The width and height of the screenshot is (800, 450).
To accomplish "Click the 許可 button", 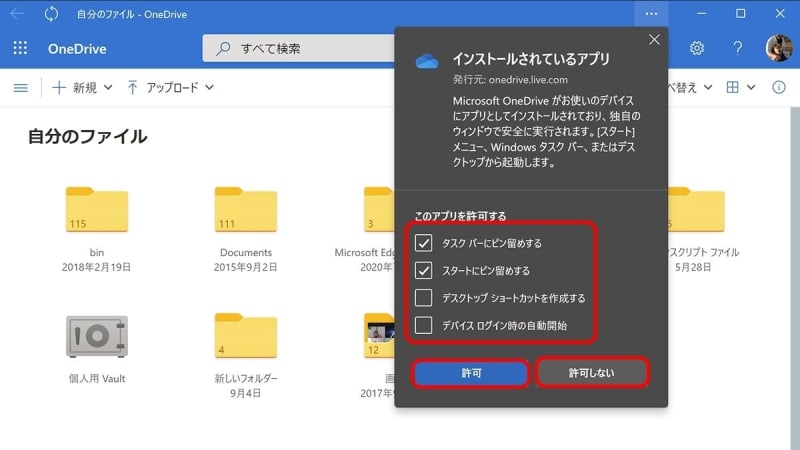I will (470, 373).
